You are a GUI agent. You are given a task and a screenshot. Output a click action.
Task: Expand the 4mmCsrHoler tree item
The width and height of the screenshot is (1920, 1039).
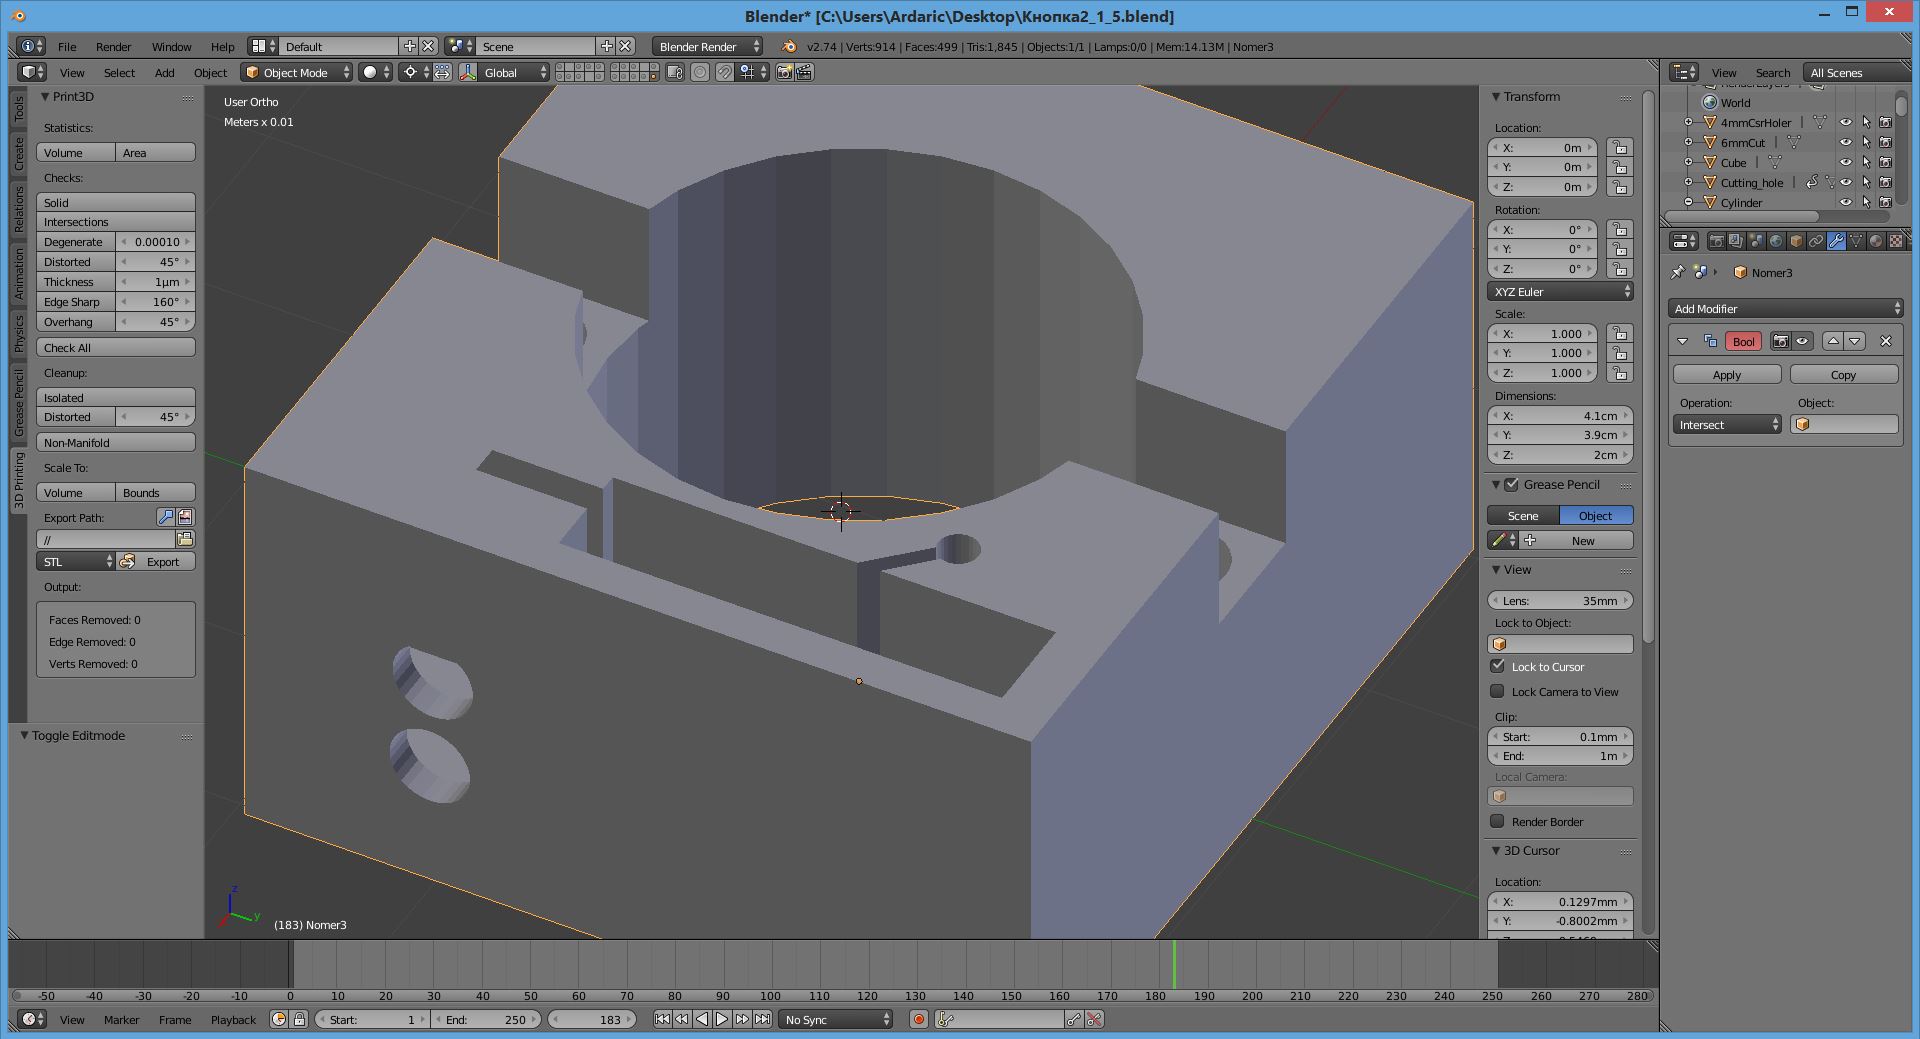[1688, 122]
